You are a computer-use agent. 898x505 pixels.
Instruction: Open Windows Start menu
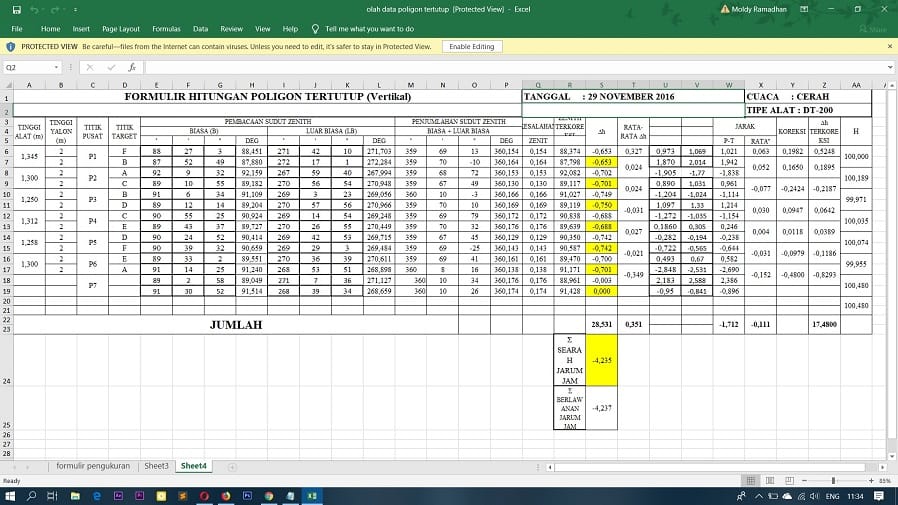coord(10,496)
